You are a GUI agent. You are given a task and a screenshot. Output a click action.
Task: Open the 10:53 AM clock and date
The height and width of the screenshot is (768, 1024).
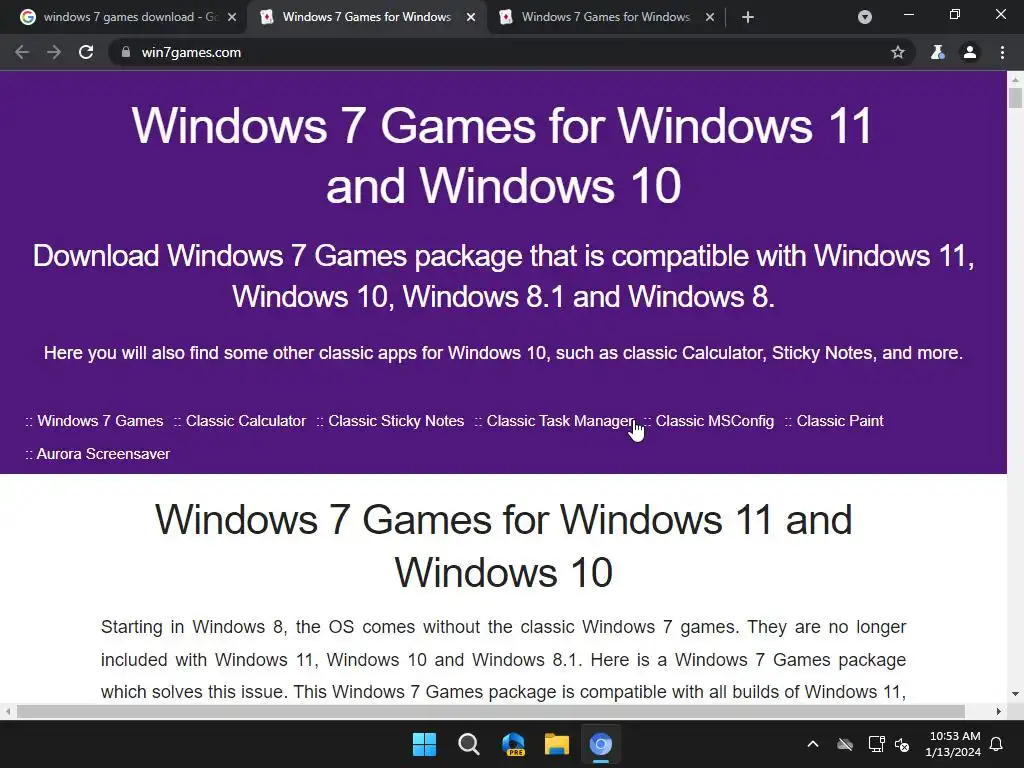(953, 744)
